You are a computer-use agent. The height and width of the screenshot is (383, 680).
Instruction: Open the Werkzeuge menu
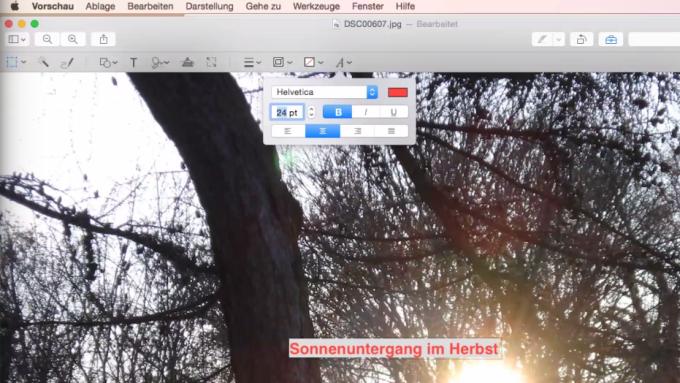click(x=316, y=6)
